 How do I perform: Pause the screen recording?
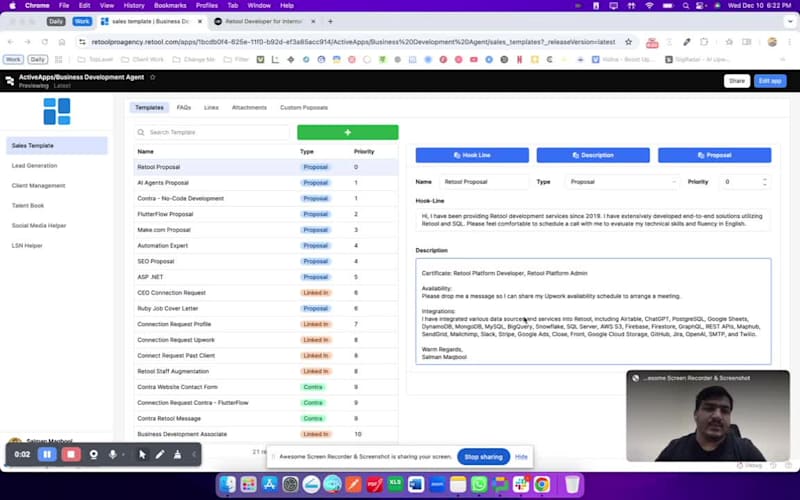pos(47,454)
